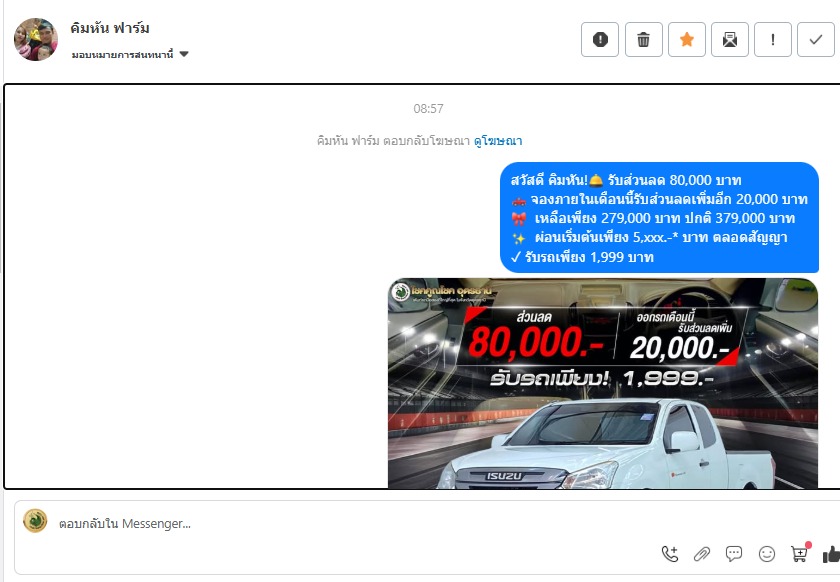840x582 pixels.
Task: Mark conversation done with checkmark button
Action: (815, 39)
